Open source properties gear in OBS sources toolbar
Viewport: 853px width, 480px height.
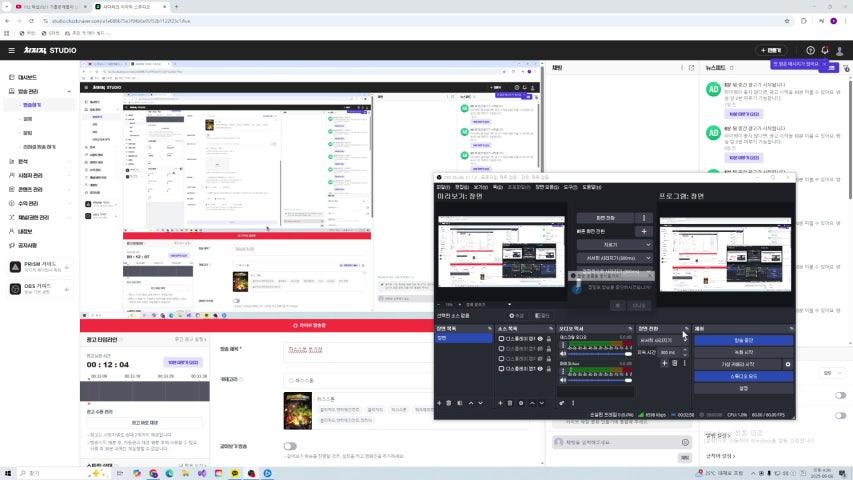[x=521, y=403]
